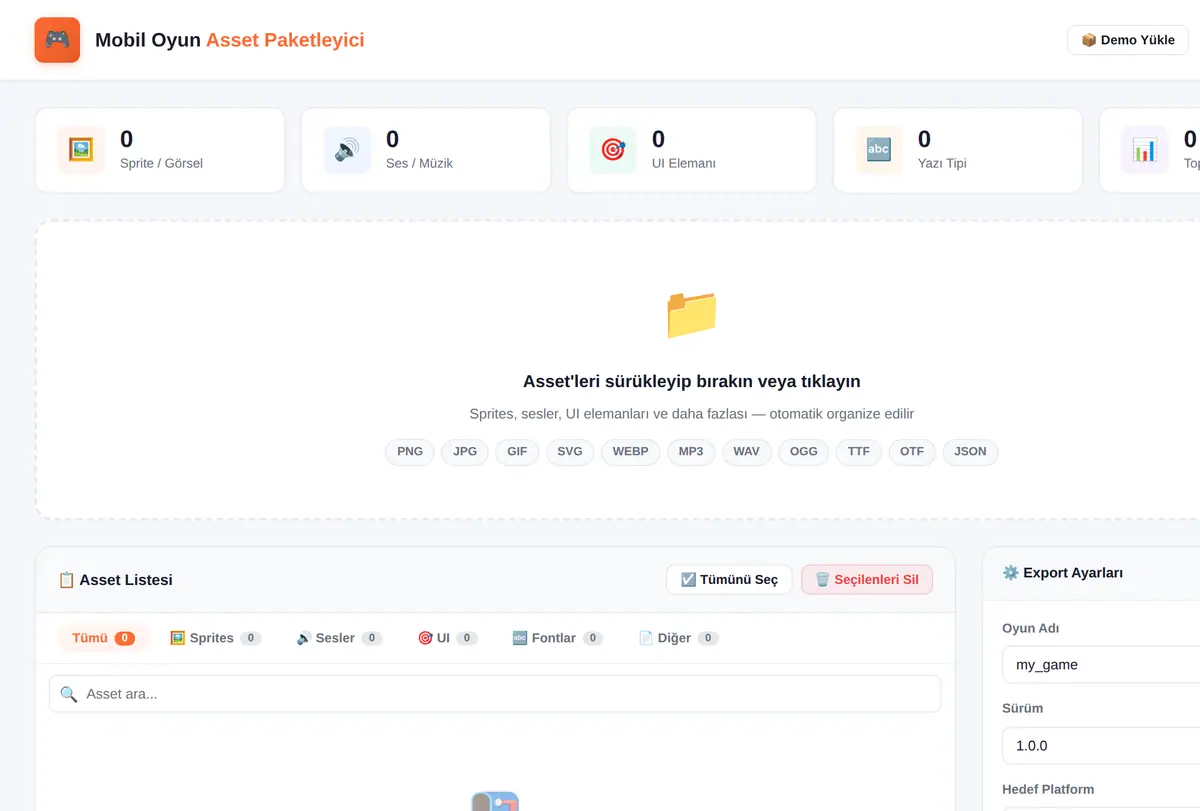Click the drop zone heading to upload assets
1200x811 pixels.
tap(692, 381)
